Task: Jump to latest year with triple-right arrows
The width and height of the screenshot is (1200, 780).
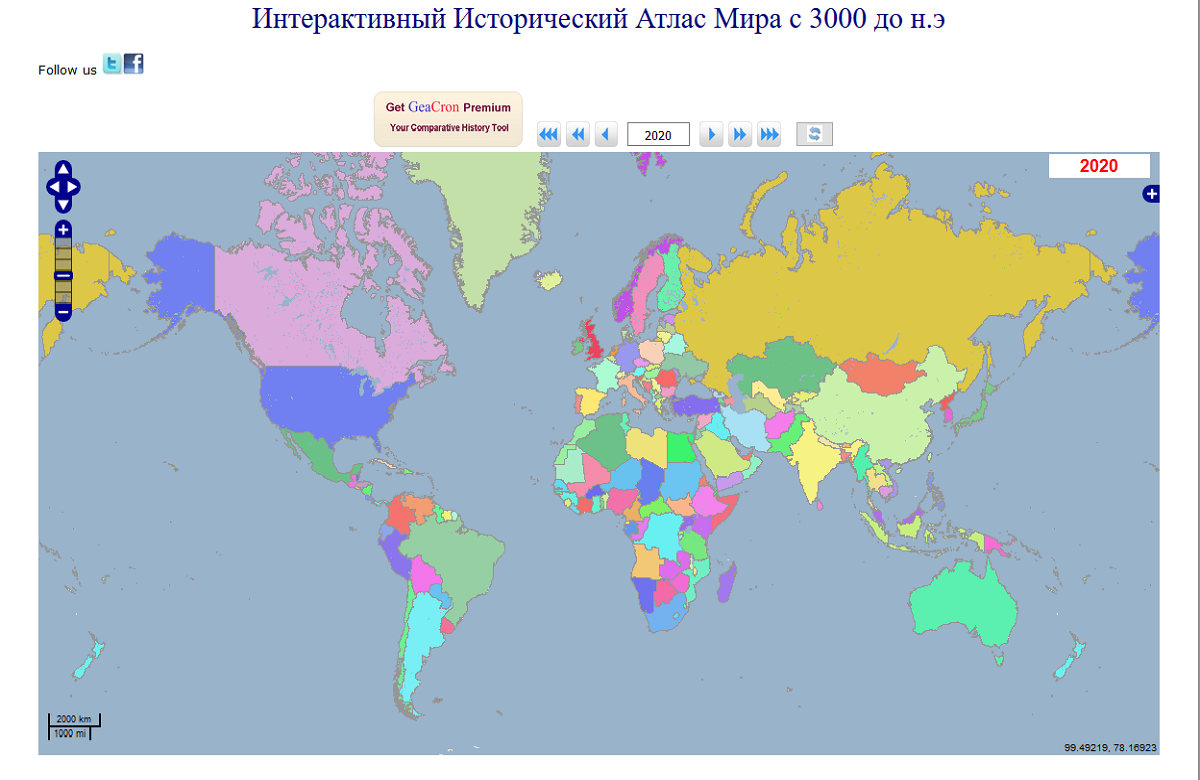Action: (769, 133)
